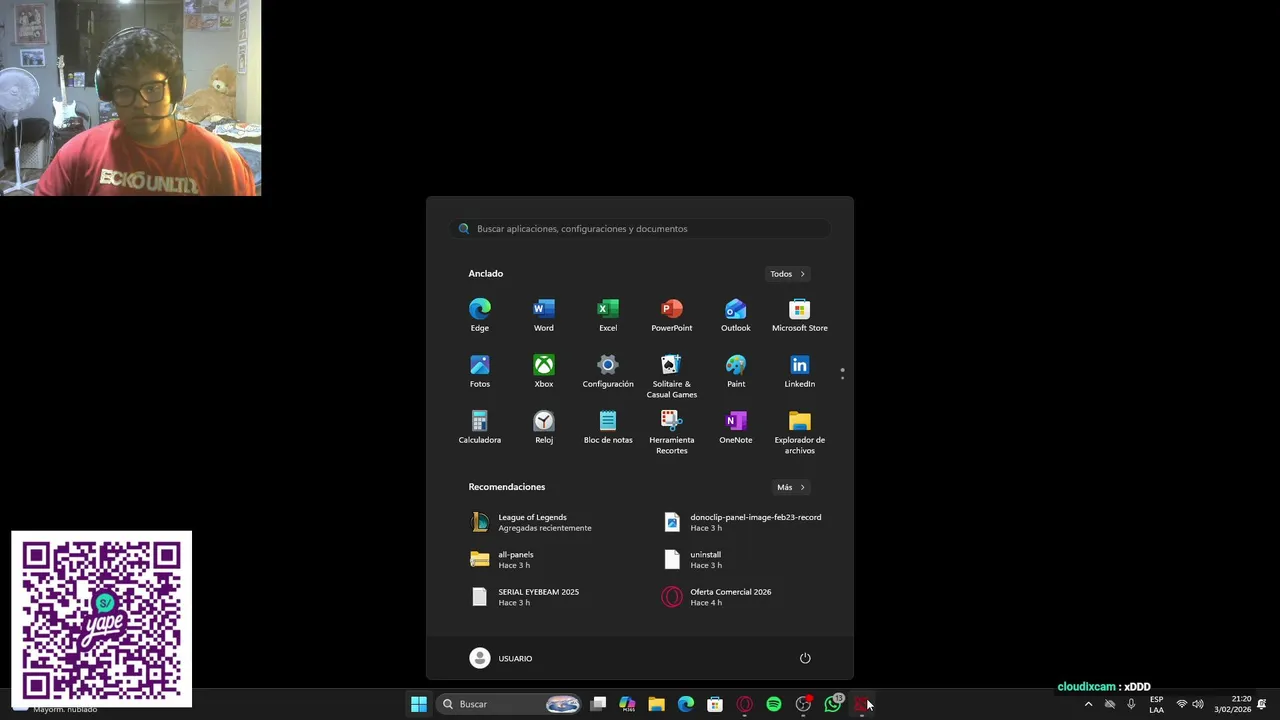
Task: Launch Bloc de notas
Action: point(608,427)
